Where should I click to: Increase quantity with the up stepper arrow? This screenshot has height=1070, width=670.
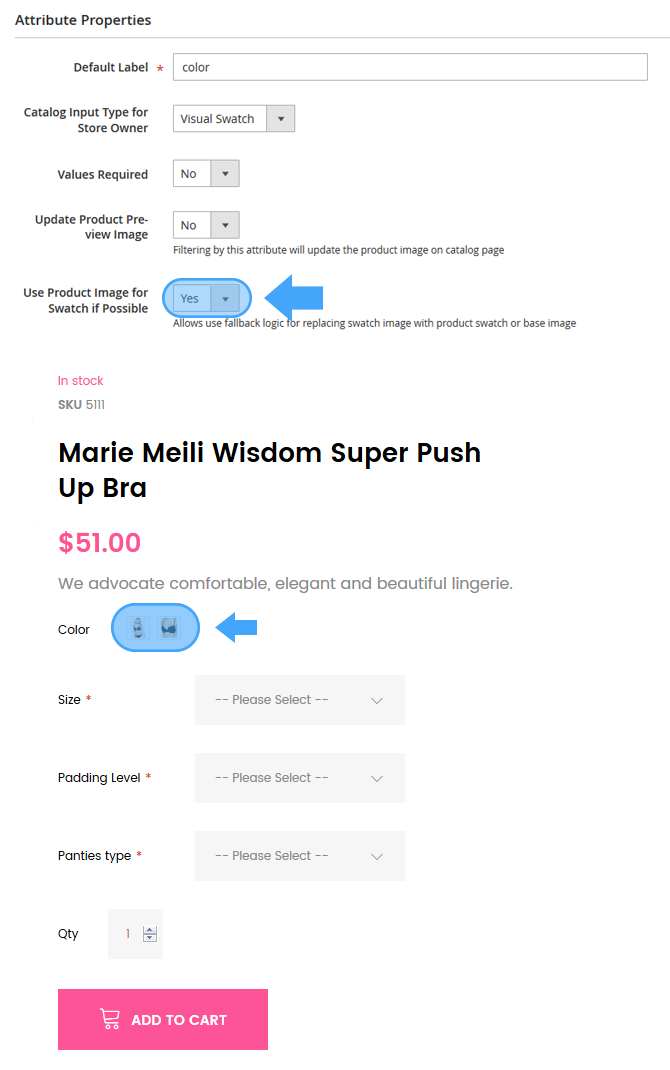click(x=150, y=930)
